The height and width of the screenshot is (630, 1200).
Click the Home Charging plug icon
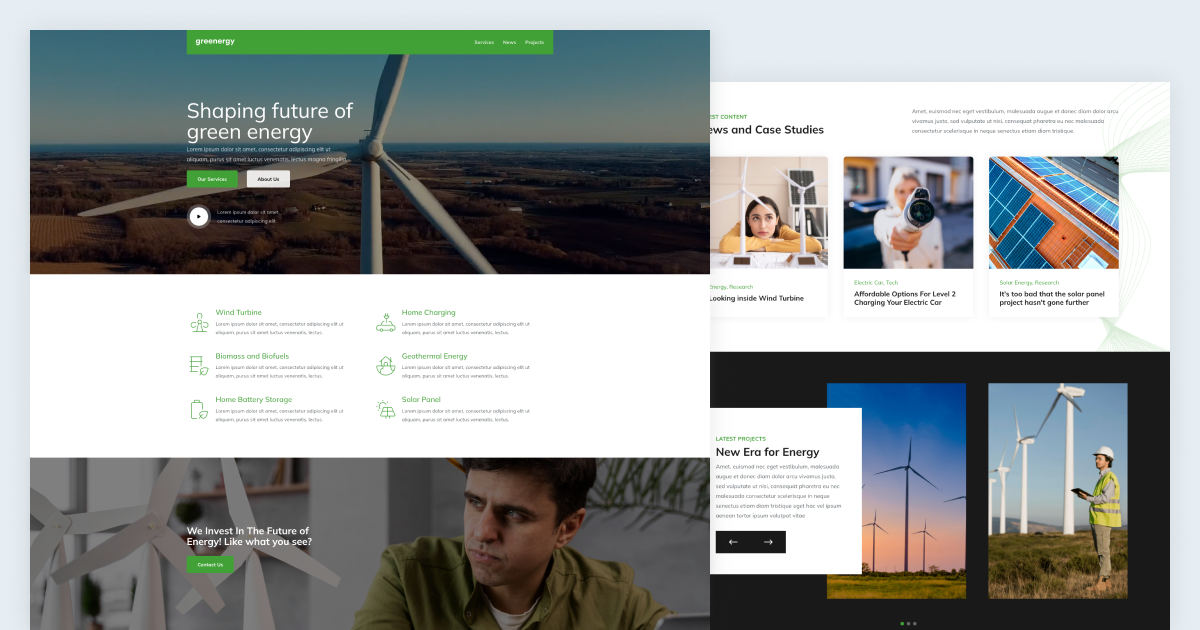click(x=385, y=320)
